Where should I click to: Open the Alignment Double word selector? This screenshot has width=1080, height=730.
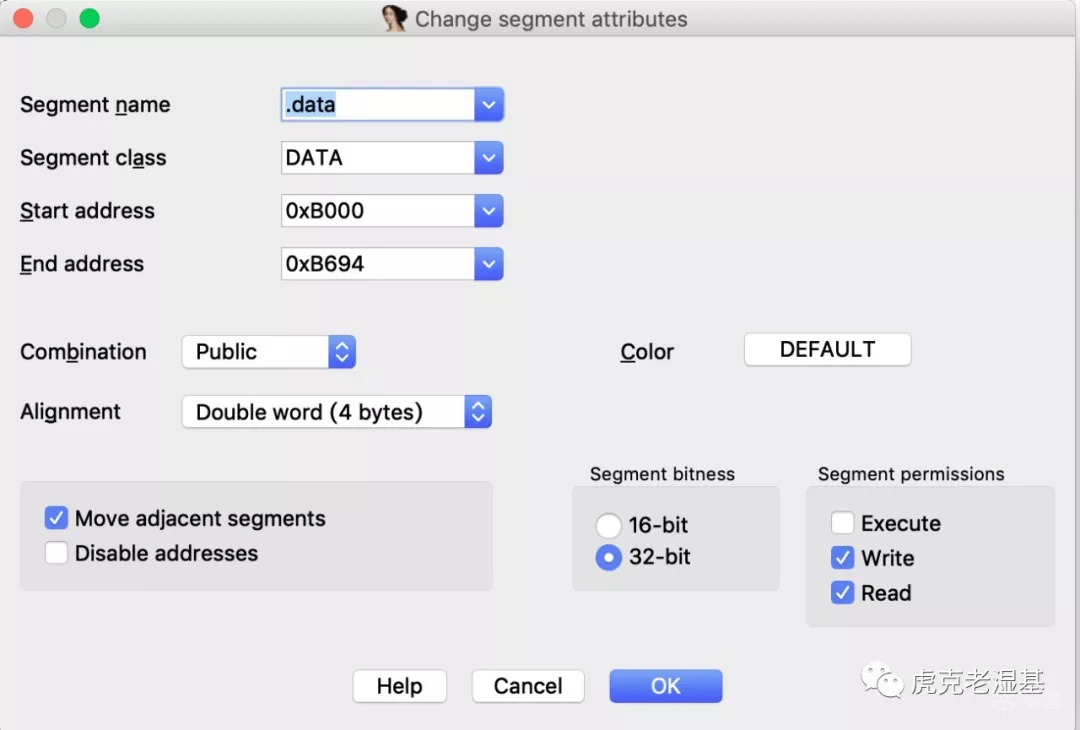[x=336, y=412]
